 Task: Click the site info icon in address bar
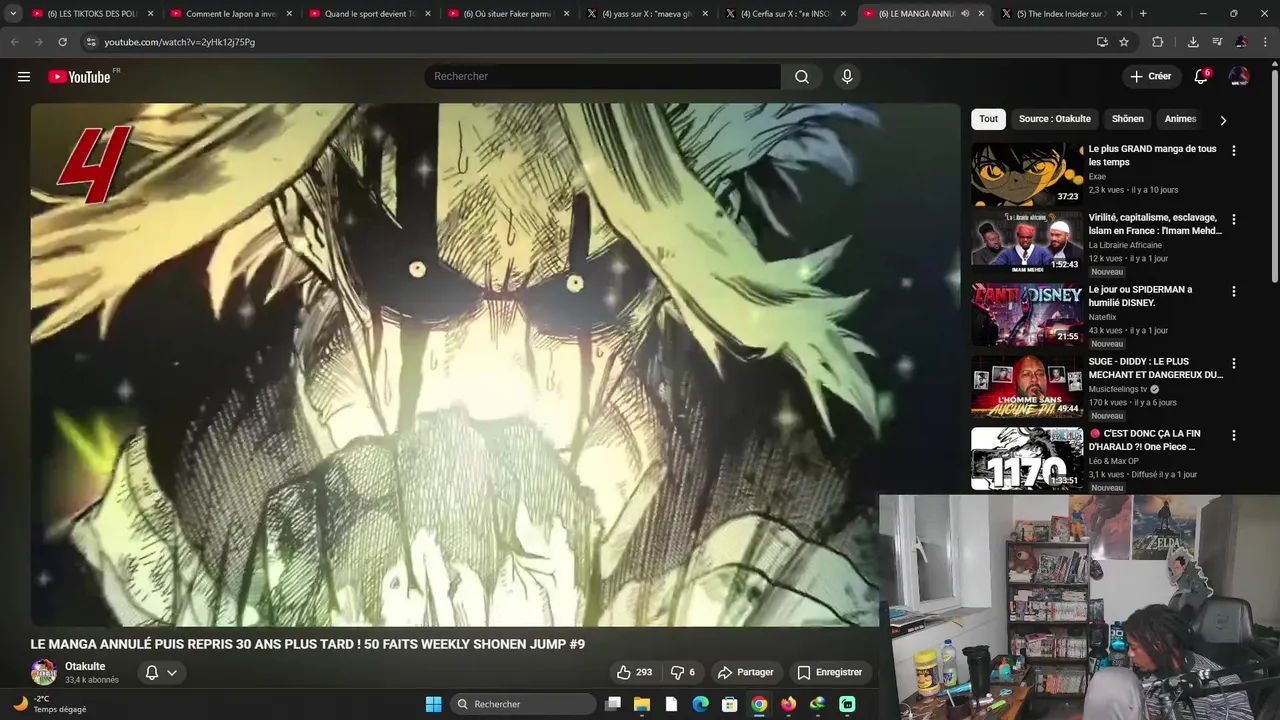pyautogui.click(x=91, y=42)
